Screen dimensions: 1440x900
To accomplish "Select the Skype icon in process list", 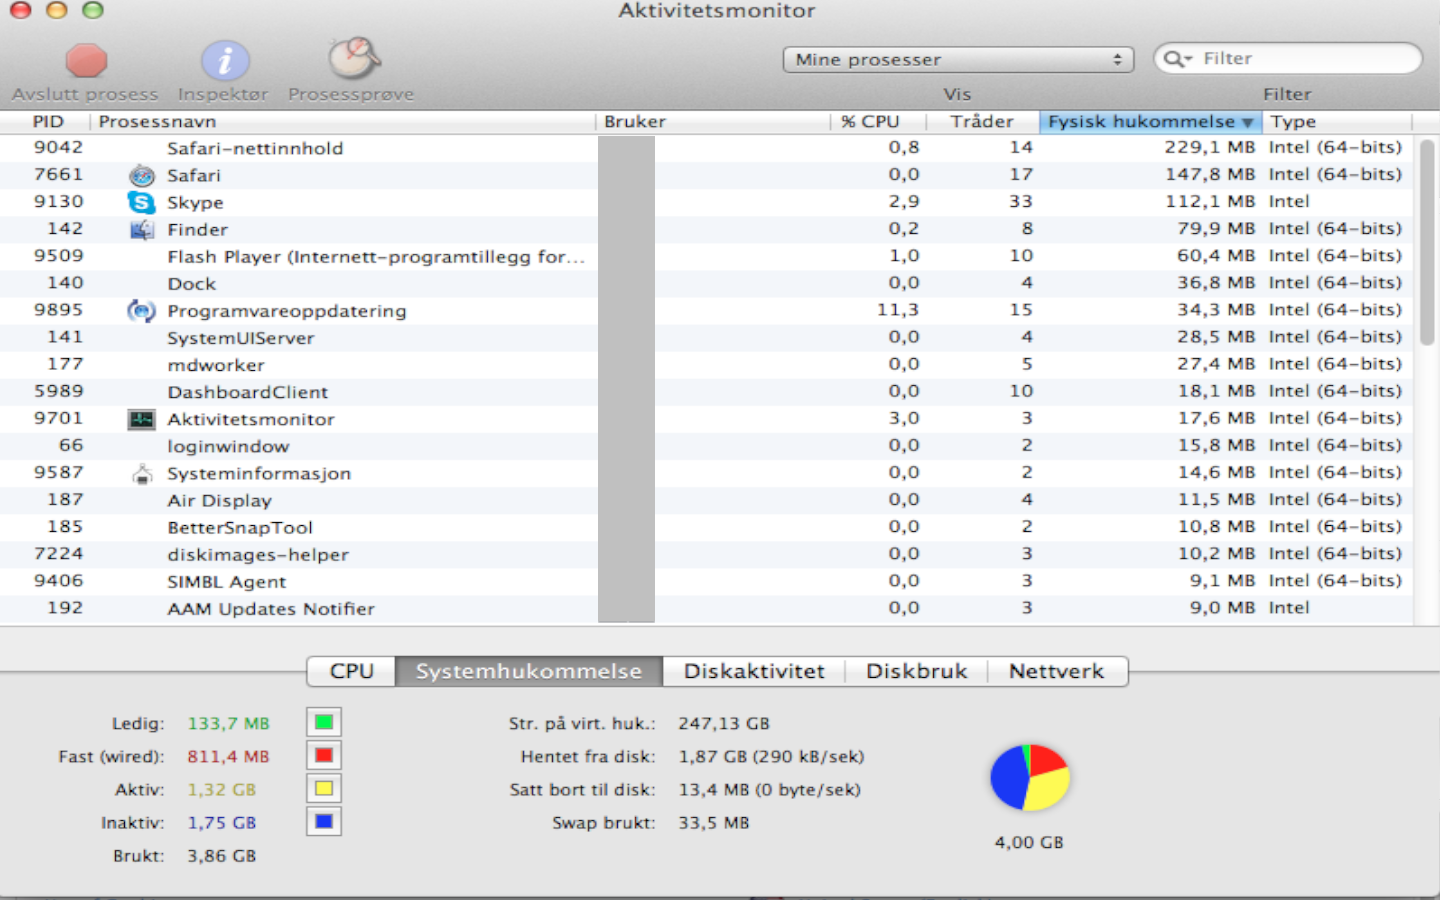I will click(x=142, y=202).
